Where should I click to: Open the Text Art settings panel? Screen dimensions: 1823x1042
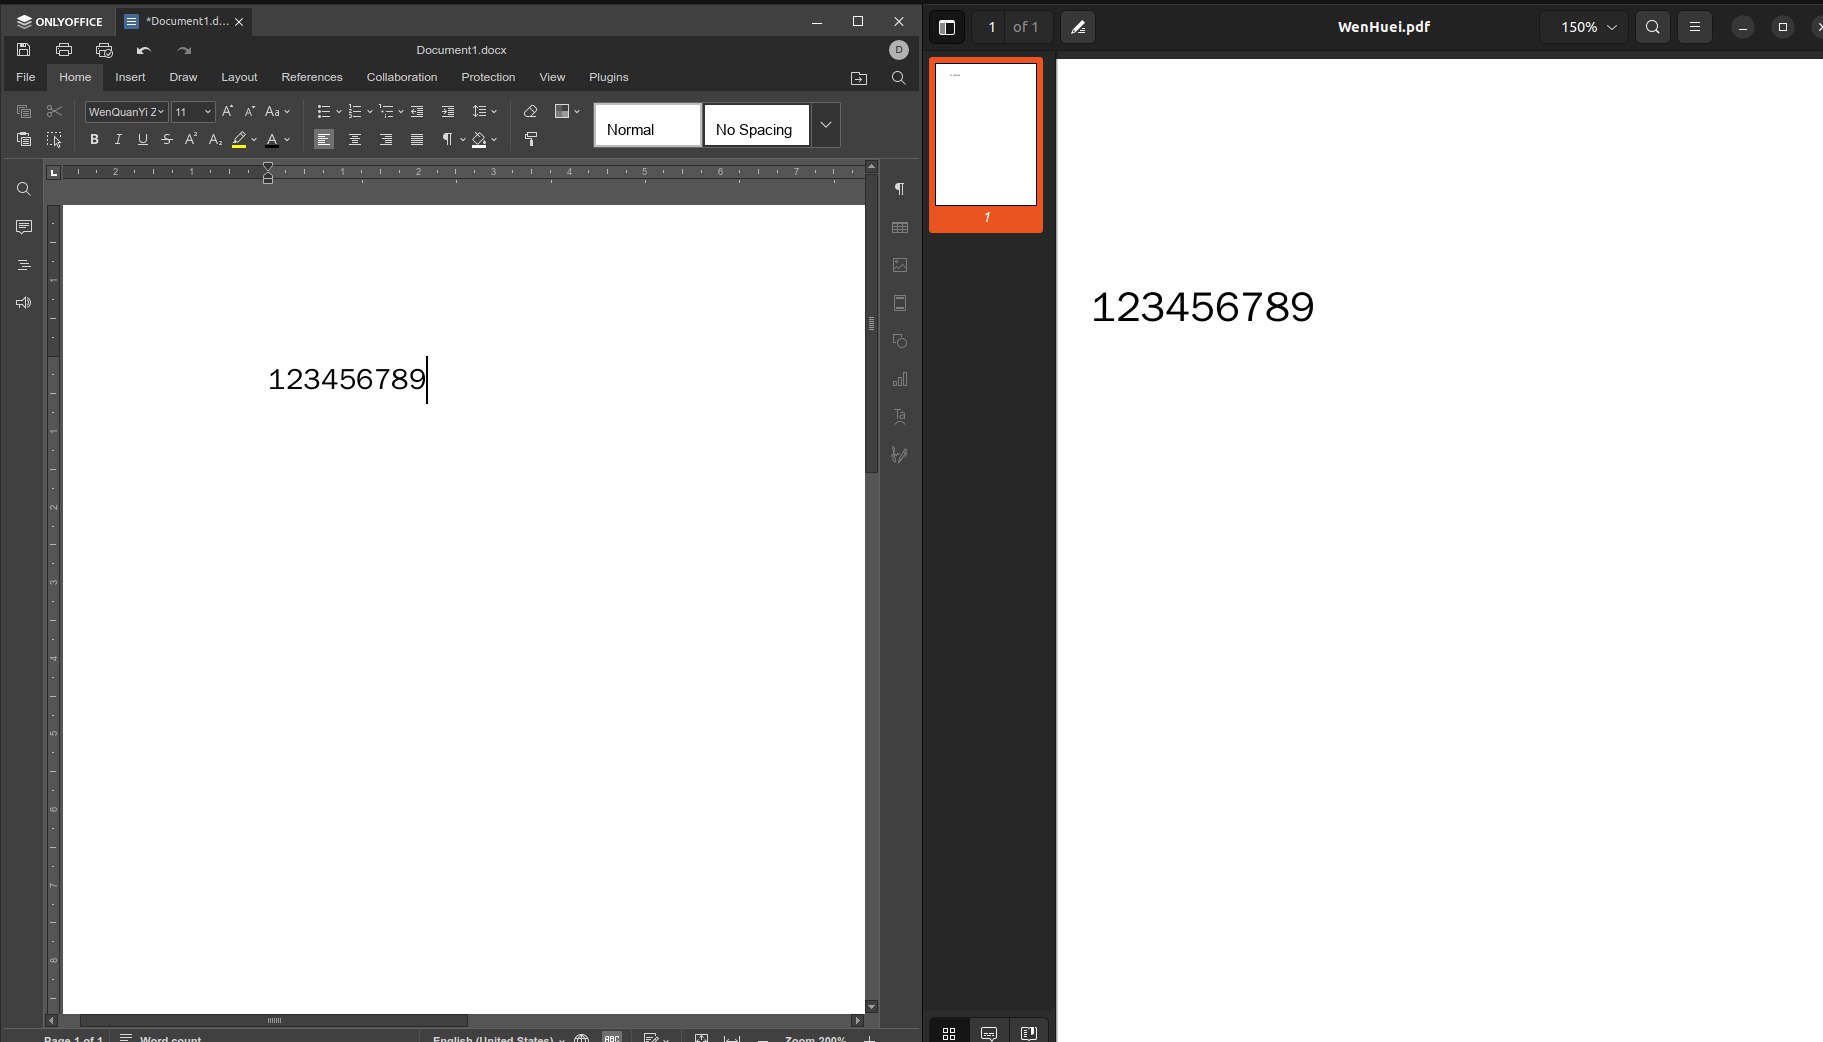click(900, 416)
